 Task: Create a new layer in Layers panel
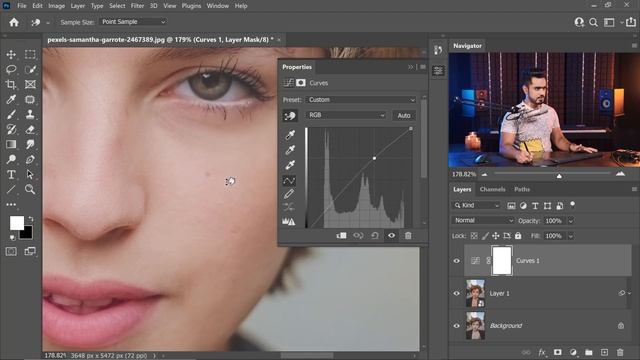click(x=604, y=352)
